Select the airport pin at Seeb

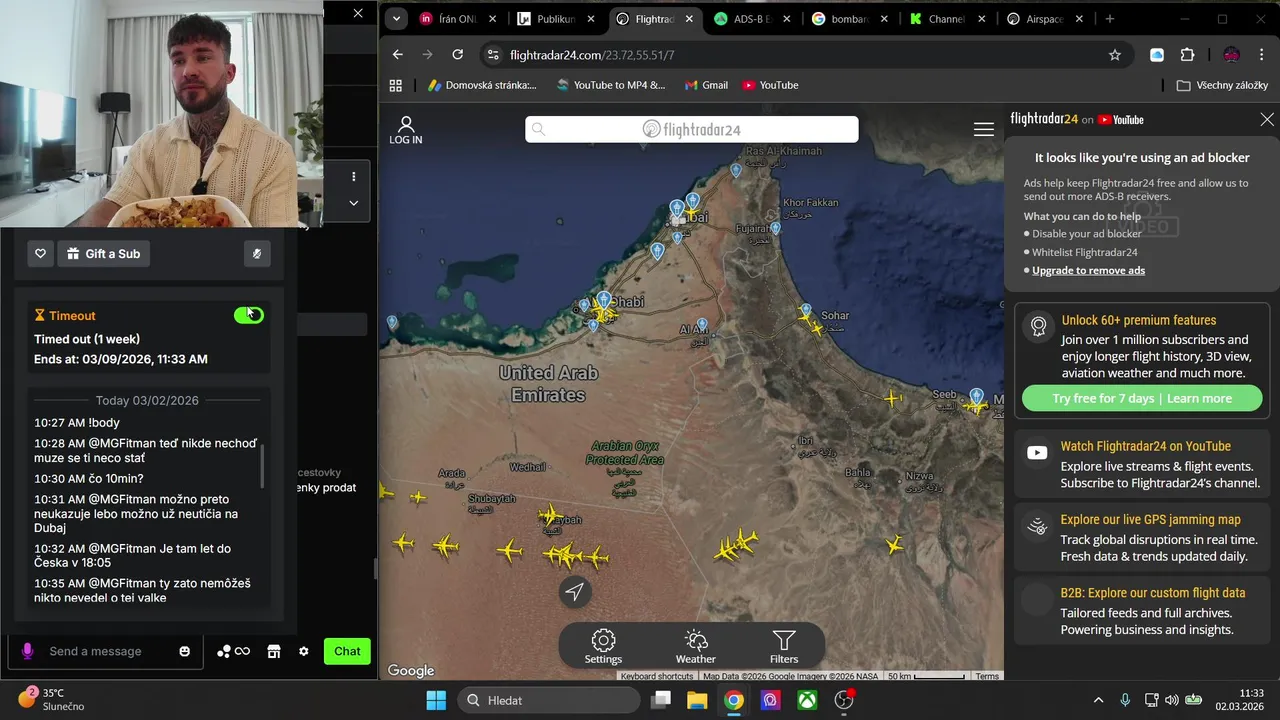tap(976, 396)
